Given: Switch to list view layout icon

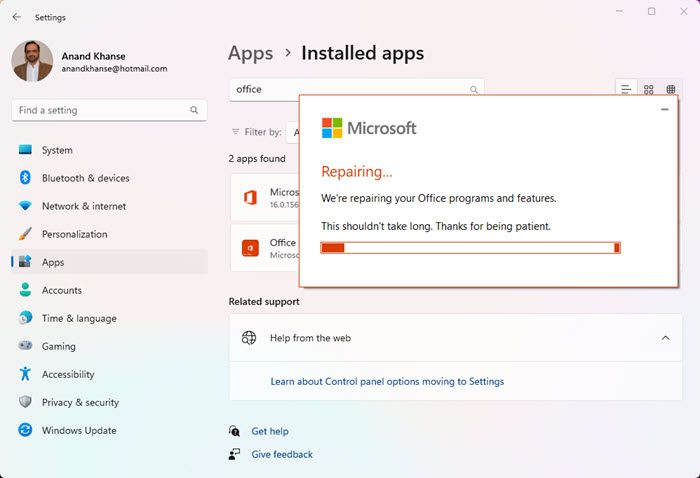Looking at the screenshot, I should (626, 89).
